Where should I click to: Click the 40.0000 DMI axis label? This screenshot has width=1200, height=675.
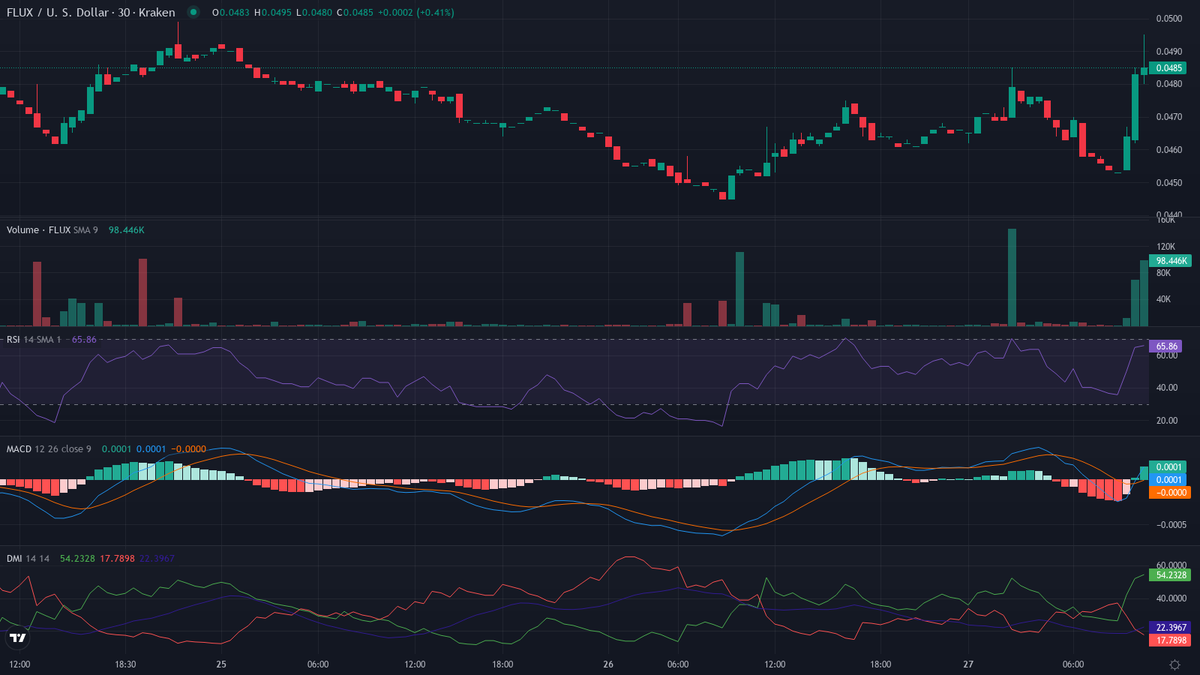(x=1170, y=600)
